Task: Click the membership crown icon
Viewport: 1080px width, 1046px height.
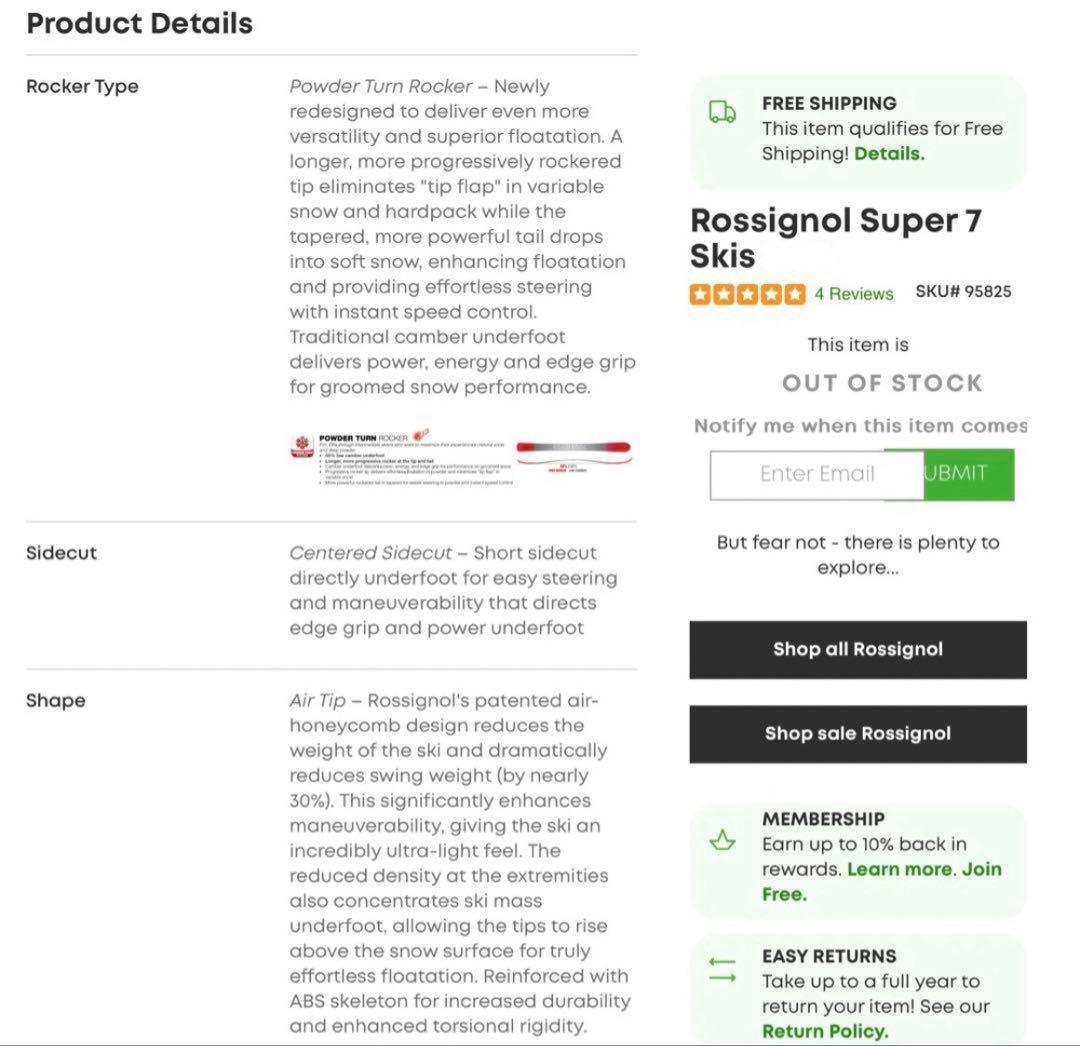Action: (722, 842)
